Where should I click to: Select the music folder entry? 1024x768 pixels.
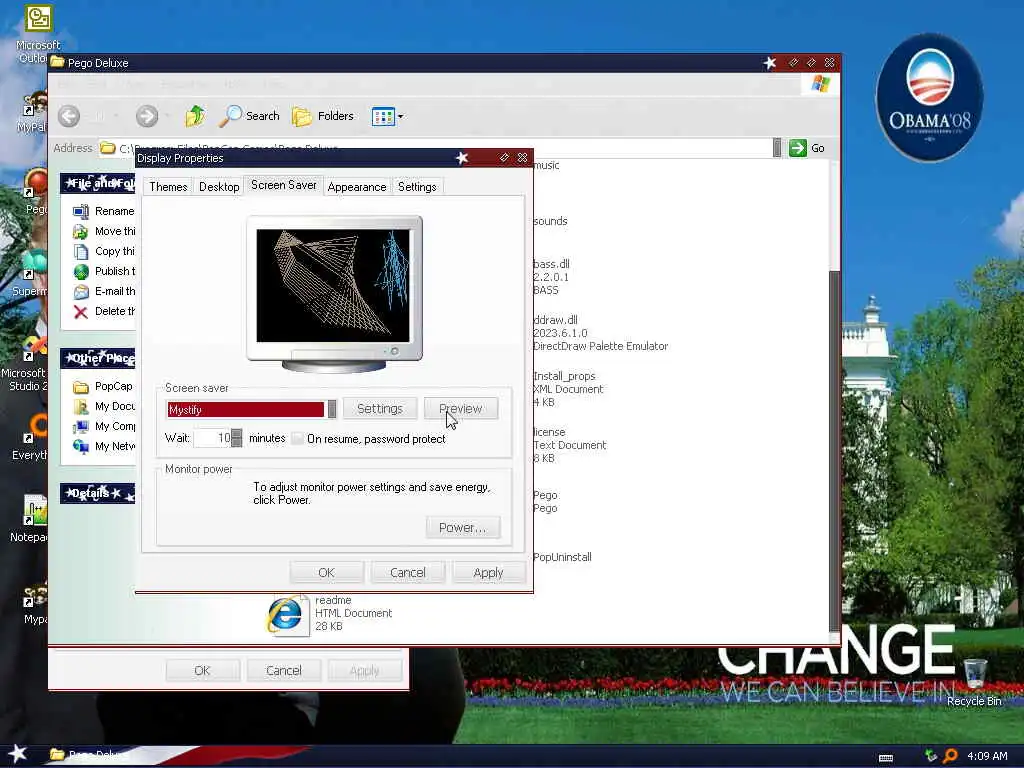[x=546, y=166]
